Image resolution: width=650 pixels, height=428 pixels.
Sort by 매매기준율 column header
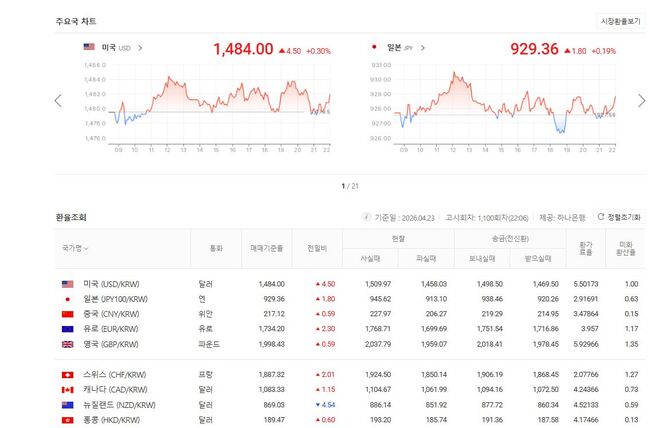[x=265, y=248]
